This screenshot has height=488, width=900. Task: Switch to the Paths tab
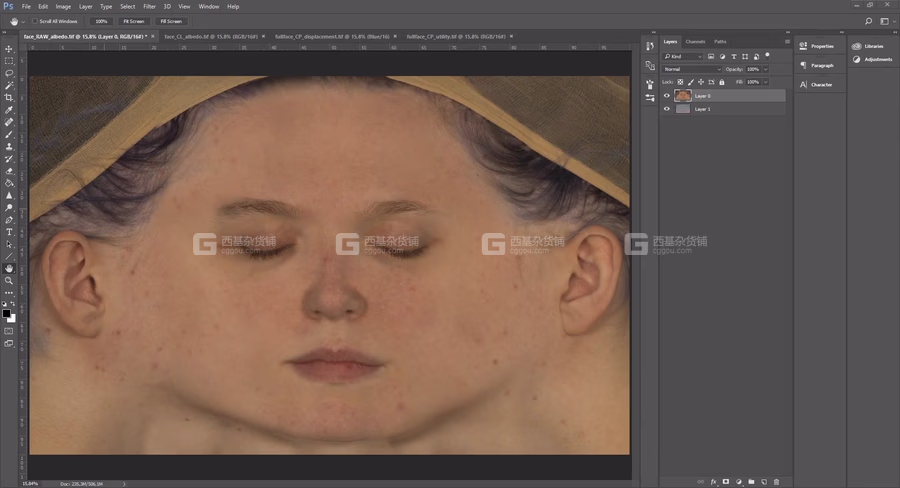pyautogui.click(x=720, y=41)
